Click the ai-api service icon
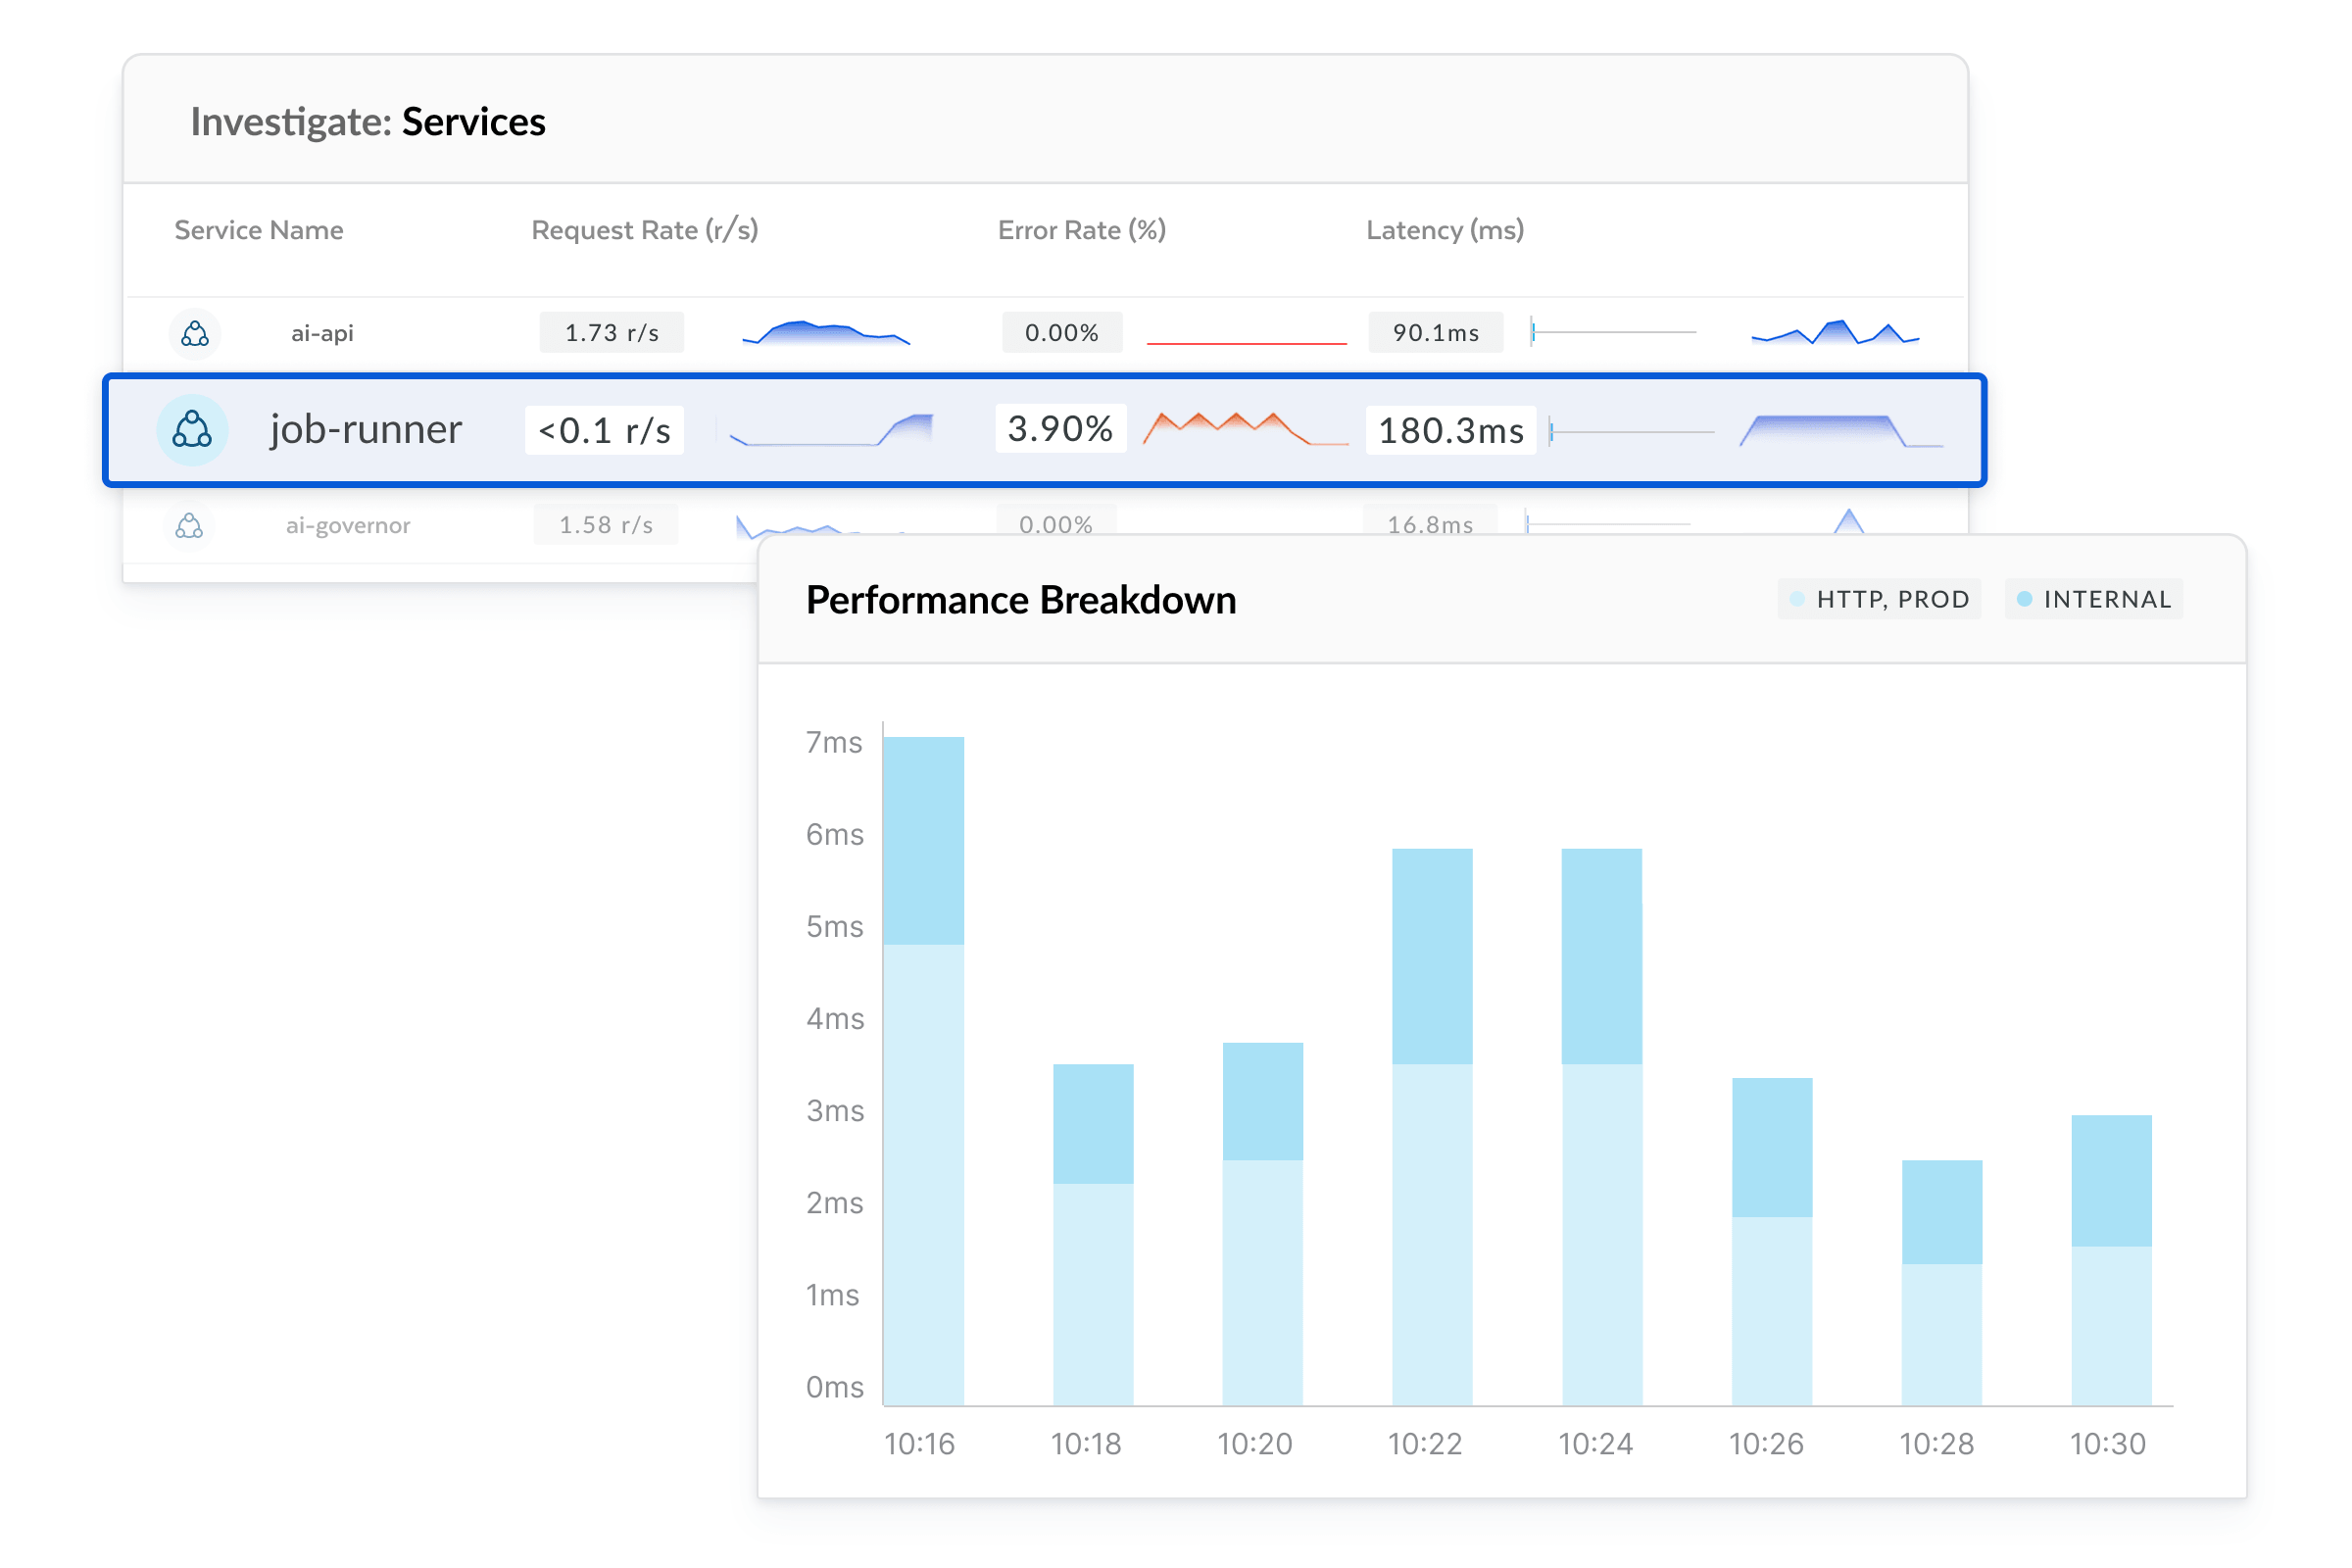Screen dimensions: 2352x1568 (194, 333)
